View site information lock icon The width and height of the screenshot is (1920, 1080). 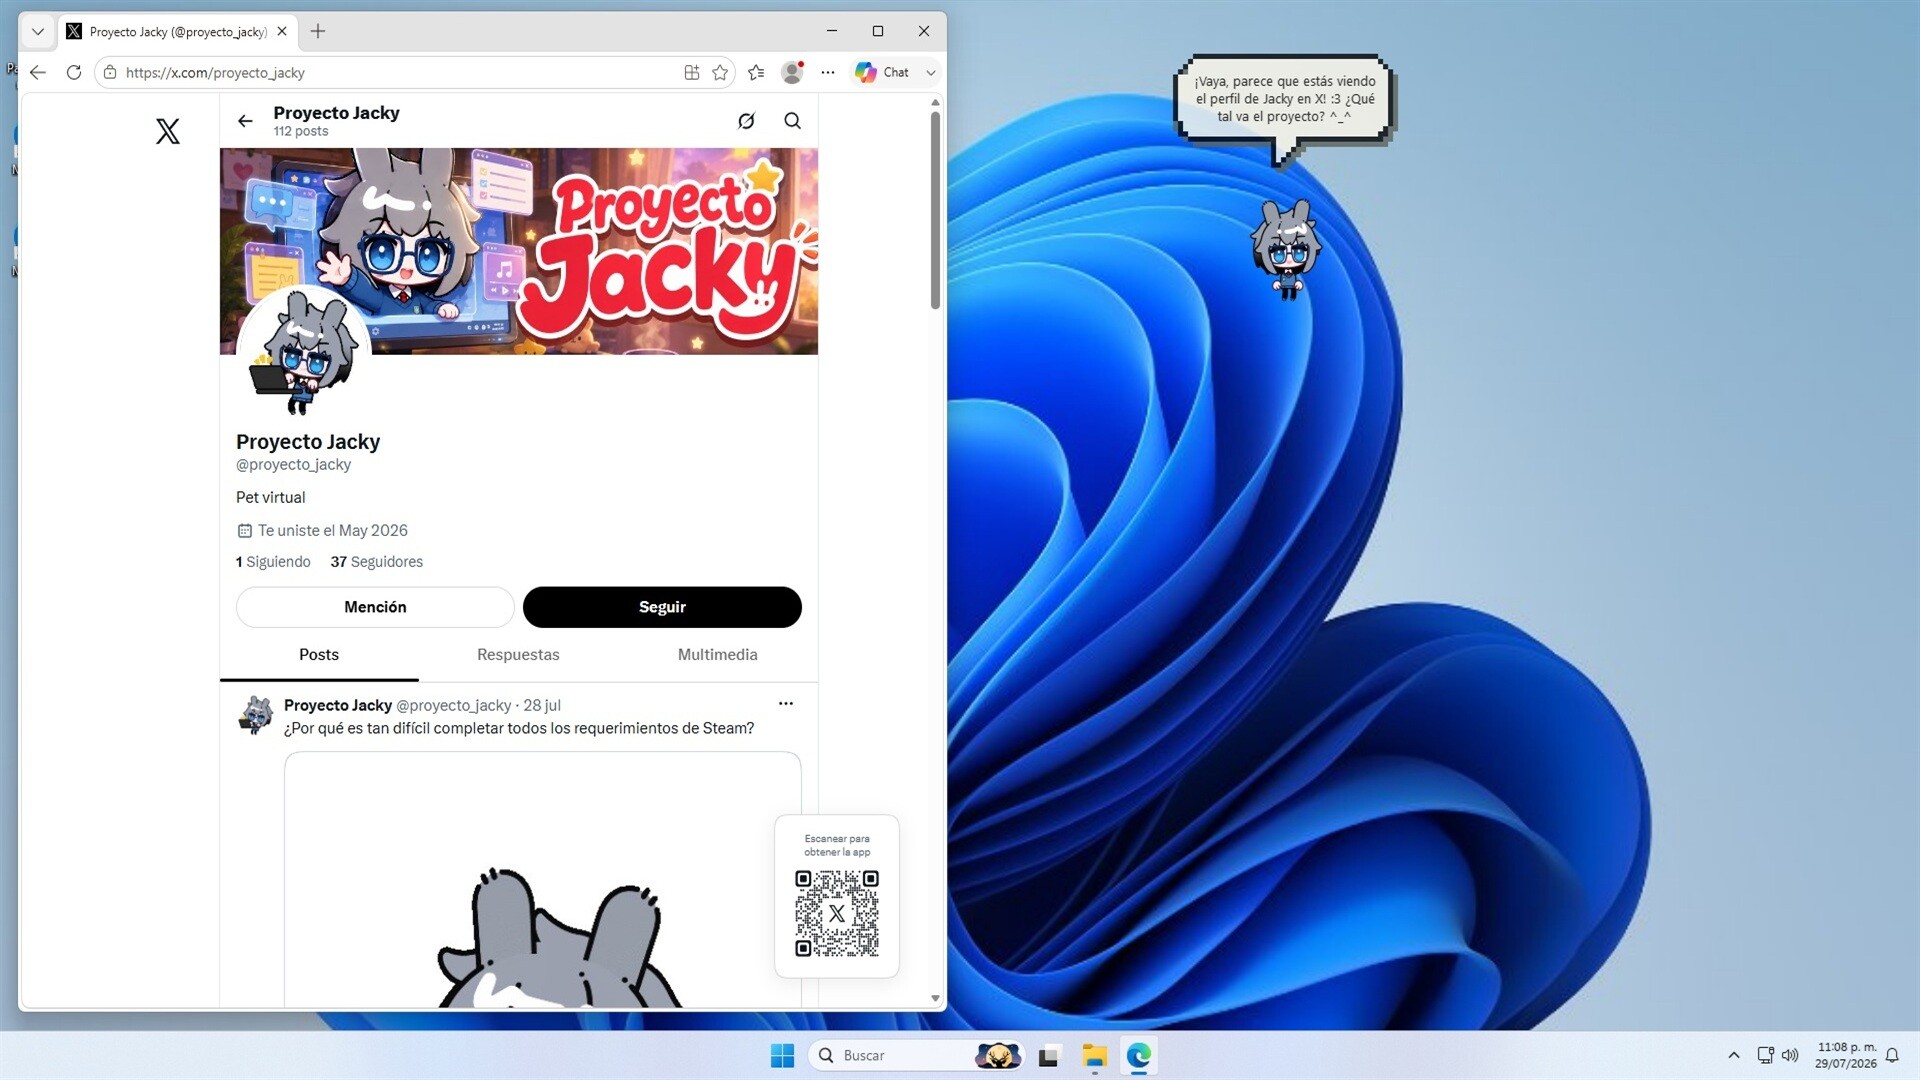tap(110, 72)
